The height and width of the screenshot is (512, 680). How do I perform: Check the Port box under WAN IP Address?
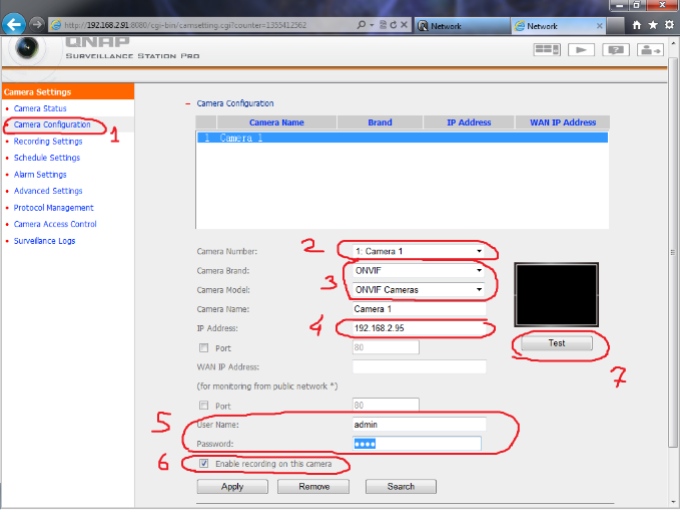click(x=204, y=405)
